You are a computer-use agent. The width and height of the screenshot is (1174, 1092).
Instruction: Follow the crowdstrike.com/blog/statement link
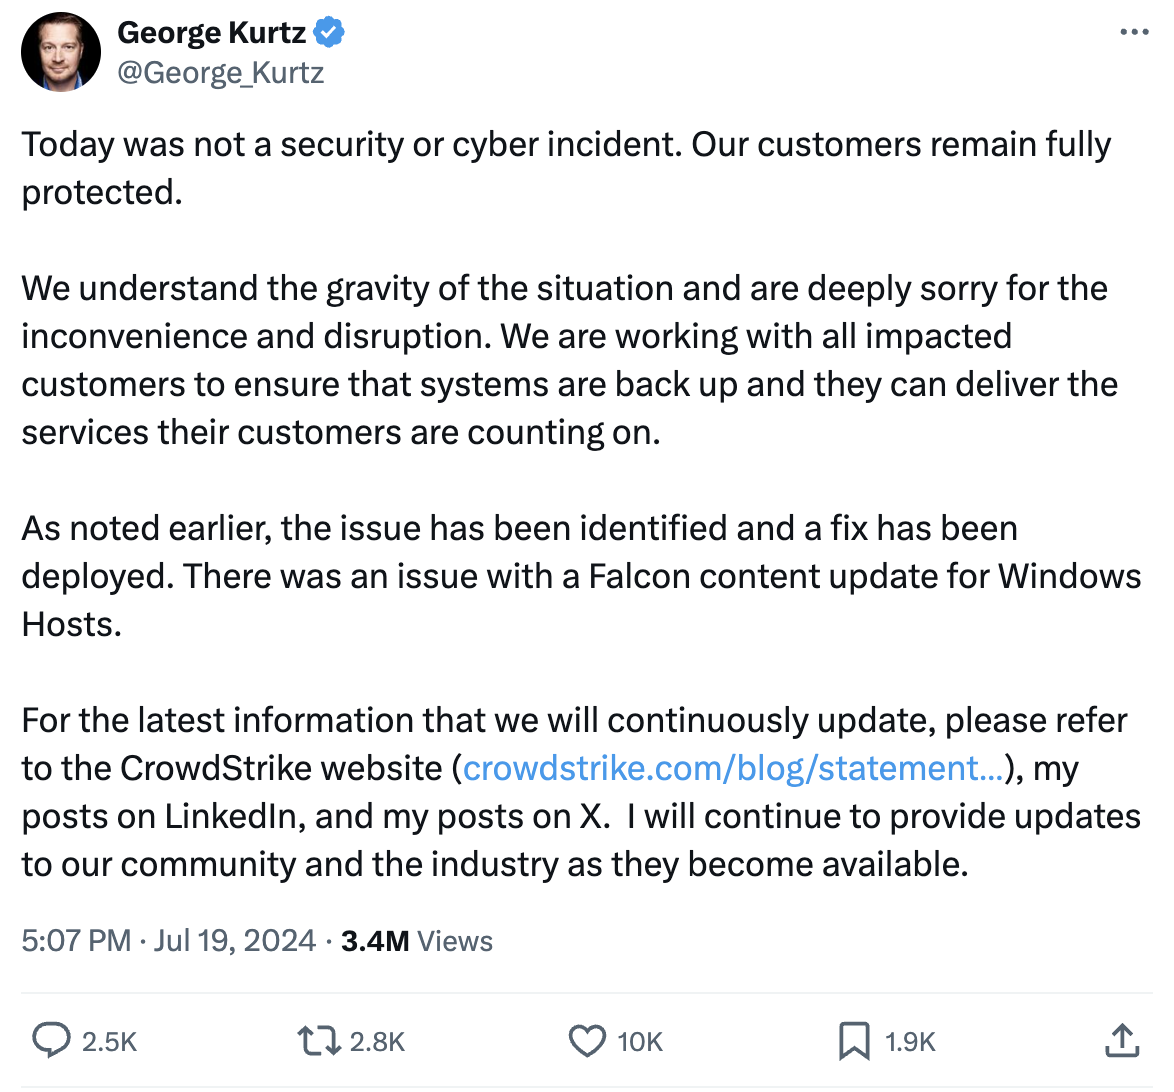point(733,768)
